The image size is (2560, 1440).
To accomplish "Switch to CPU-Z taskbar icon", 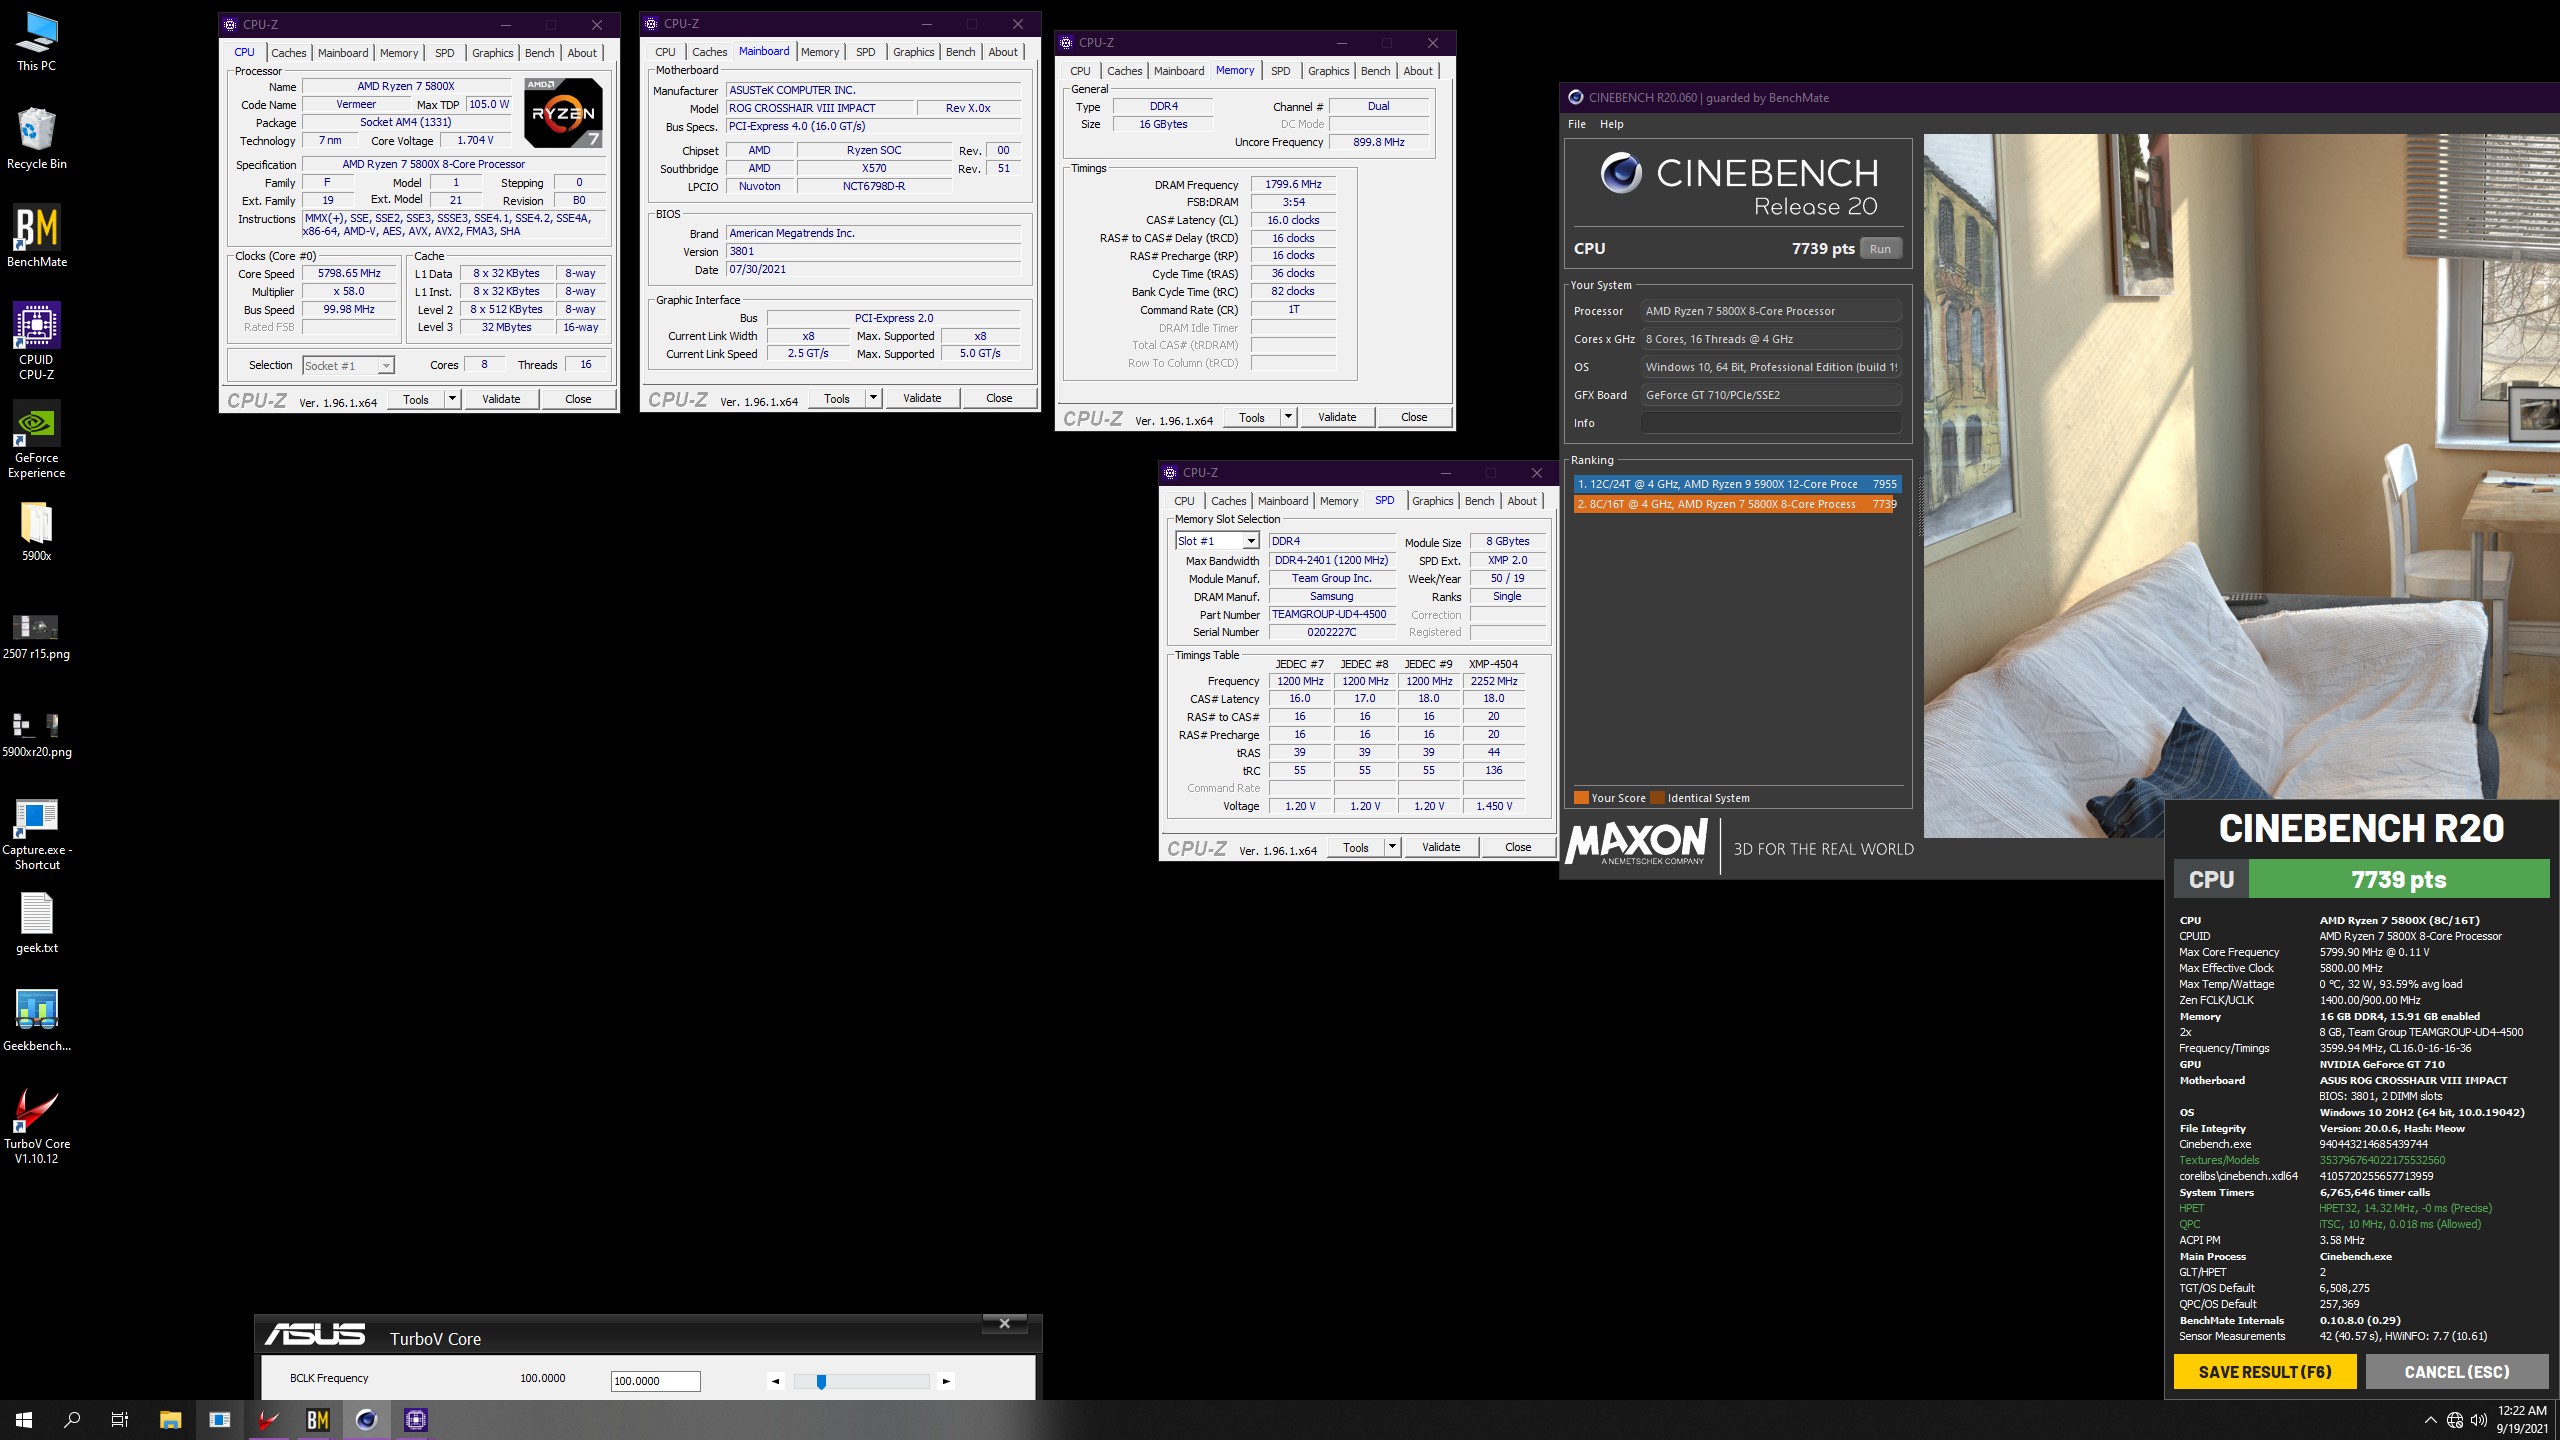I will click(416, 1420).
